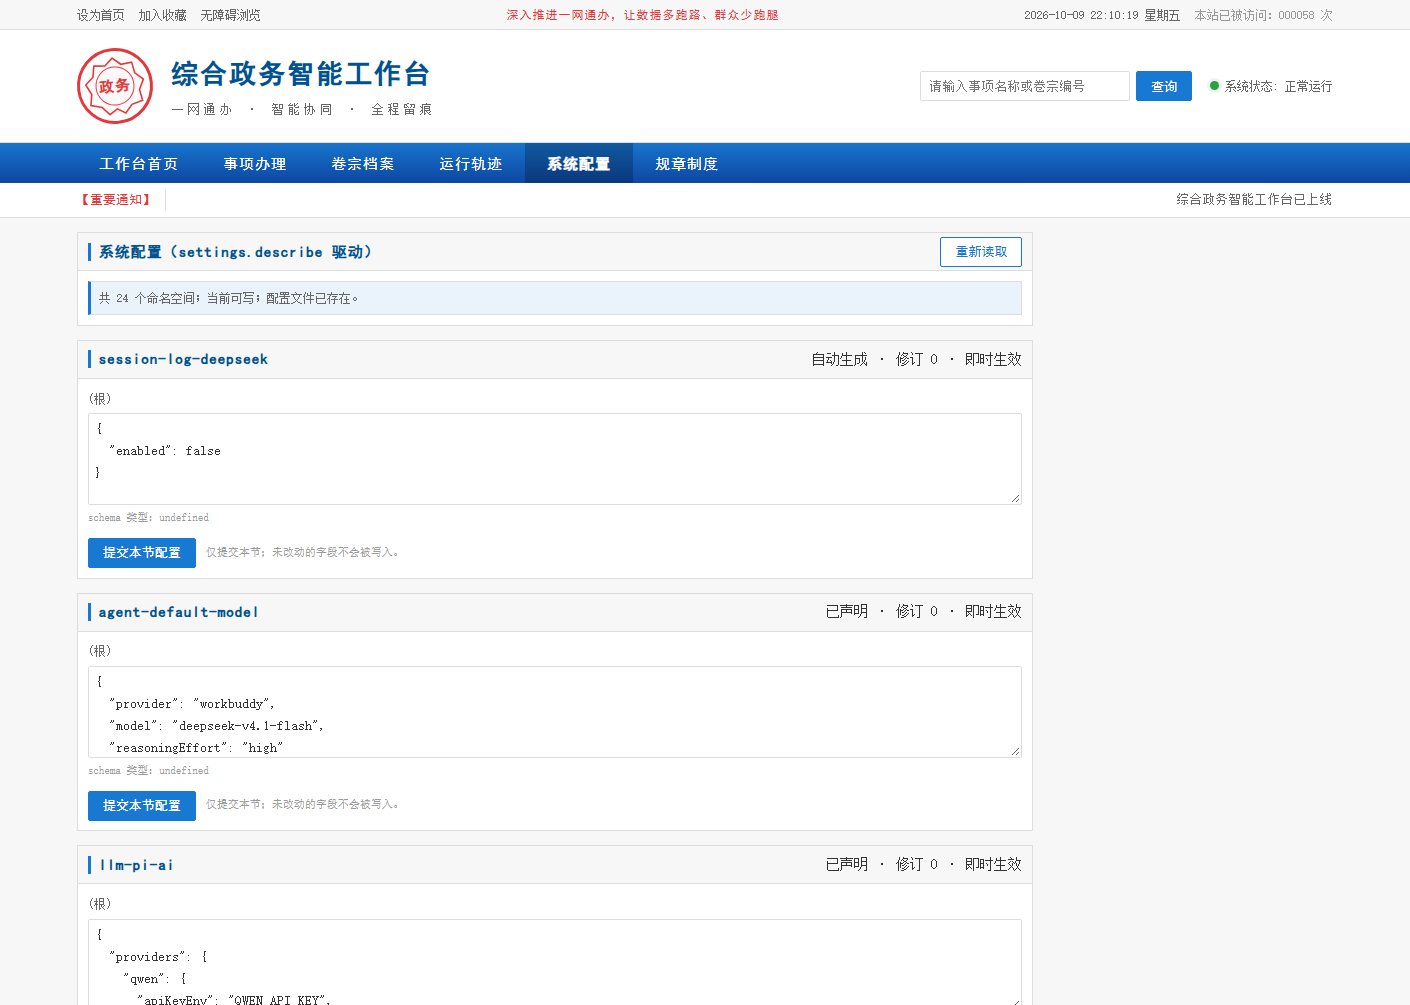Submit session-log-deepseek section with 提交本节配置
Viewport: 1410px width, 1005px height.
coord(142,553)
